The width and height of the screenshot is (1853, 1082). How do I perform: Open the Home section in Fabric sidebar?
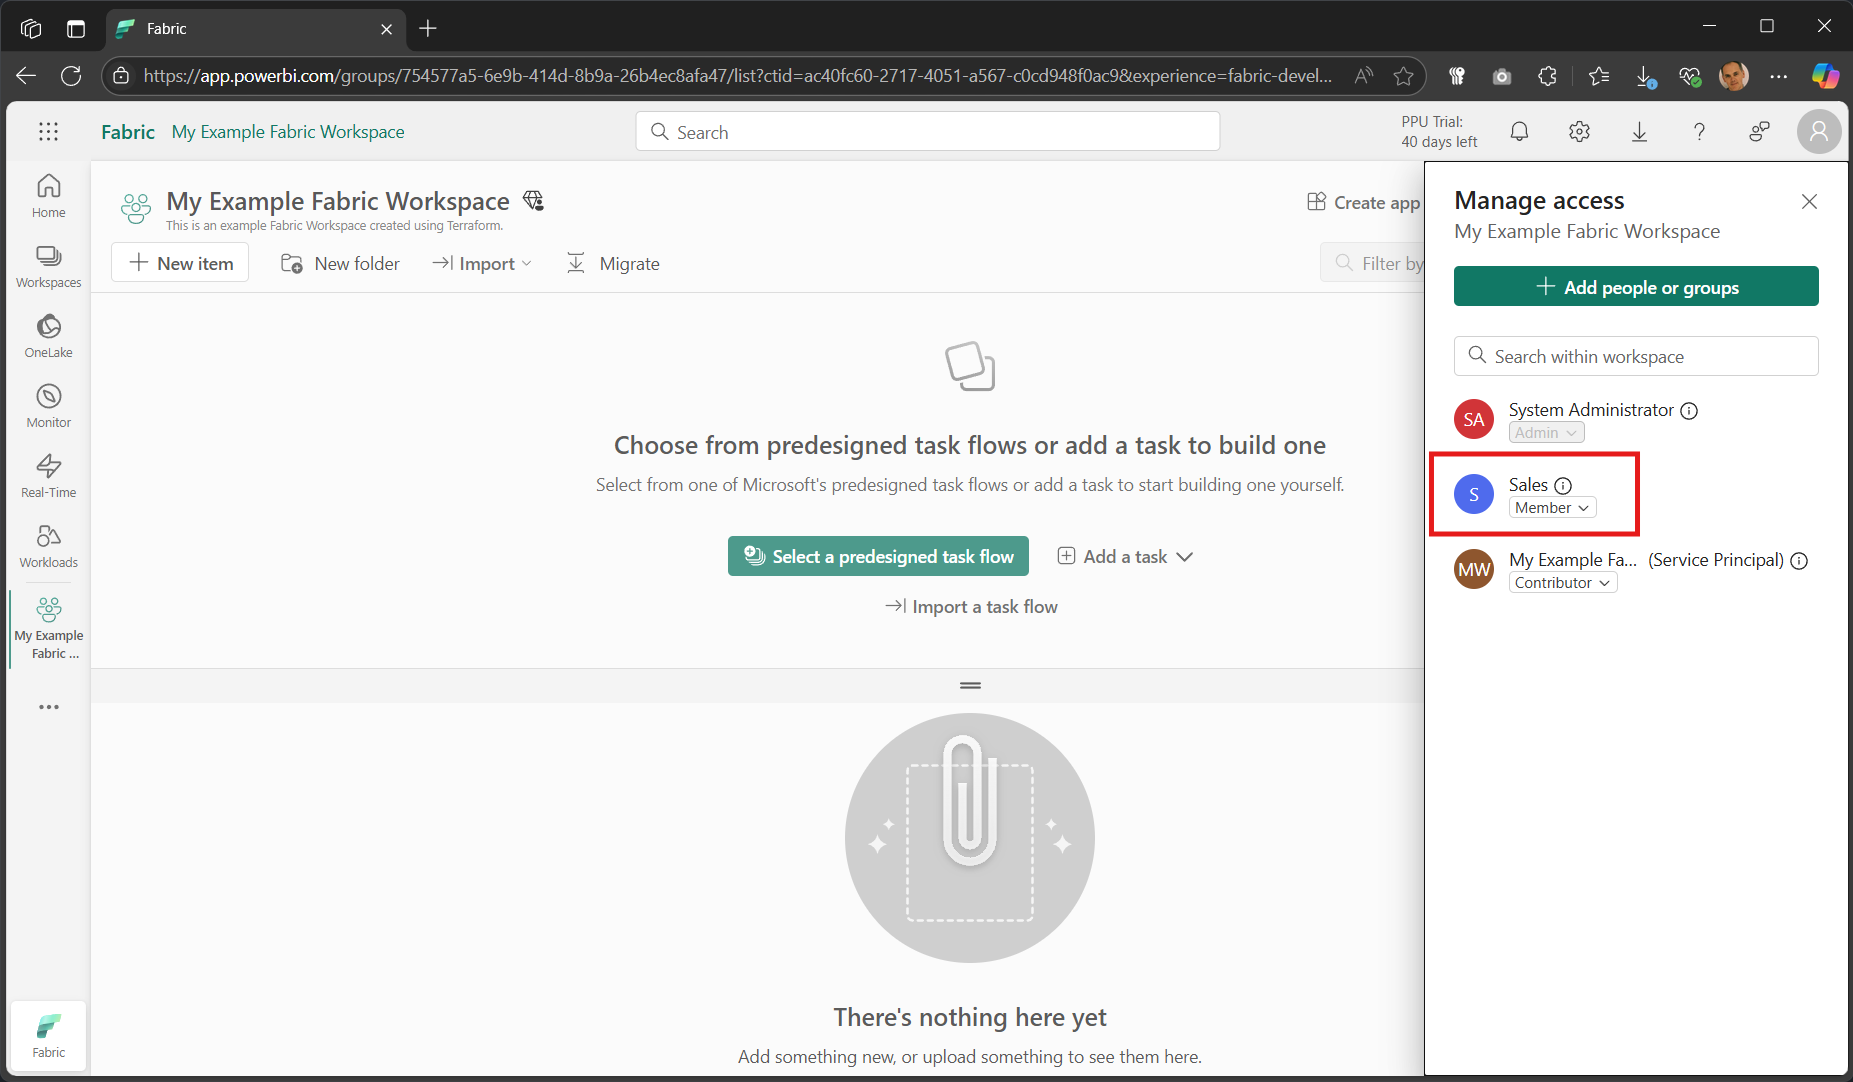[x=47, y=195]
